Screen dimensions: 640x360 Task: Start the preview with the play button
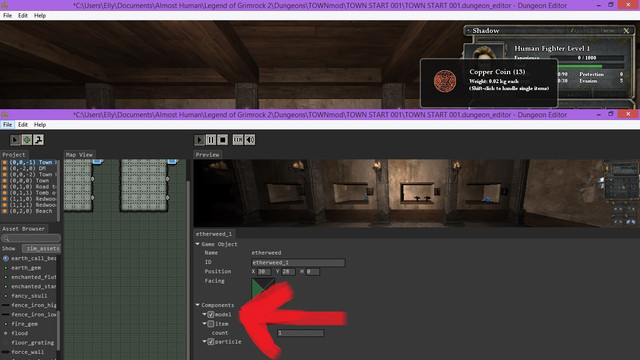[199, 140]
